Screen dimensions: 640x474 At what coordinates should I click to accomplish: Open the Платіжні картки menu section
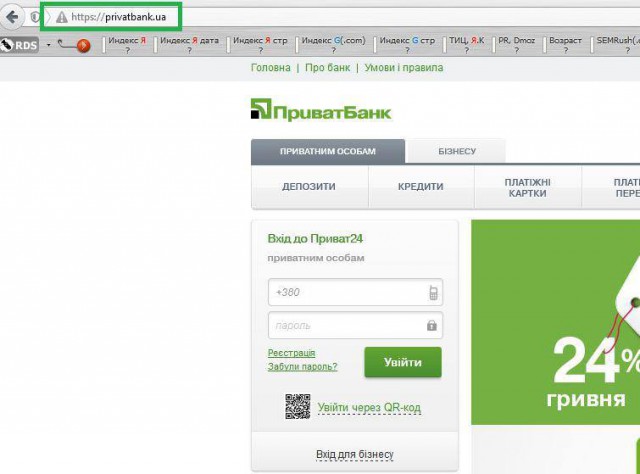pos(527,187)
